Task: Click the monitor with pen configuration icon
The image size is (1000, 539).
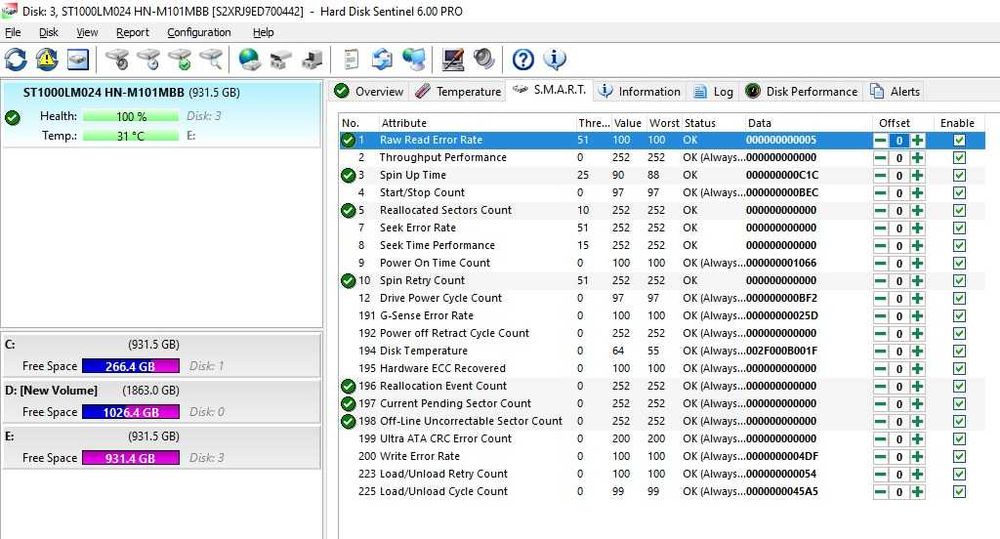Action: 453,59
